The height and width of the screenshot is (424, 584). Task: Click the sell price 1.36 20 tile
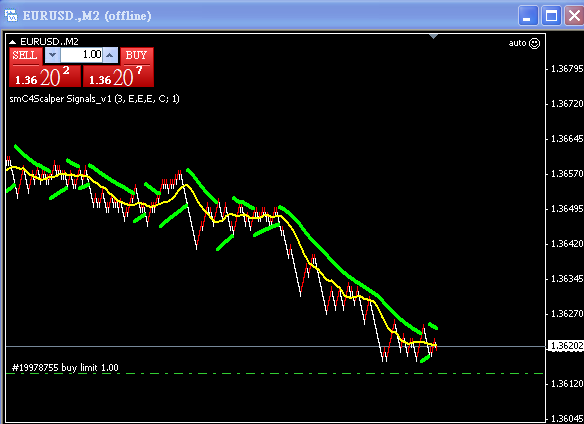click(45, 76)
